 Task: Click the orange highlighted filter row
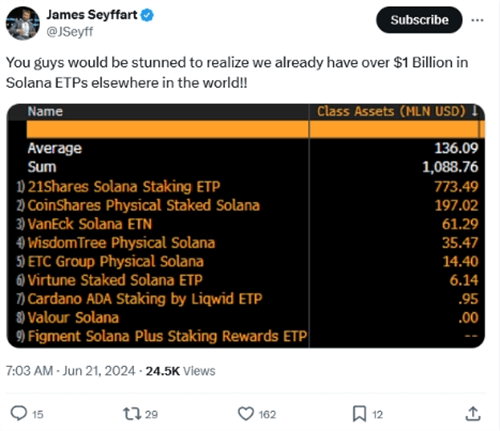tap(255, 129)
